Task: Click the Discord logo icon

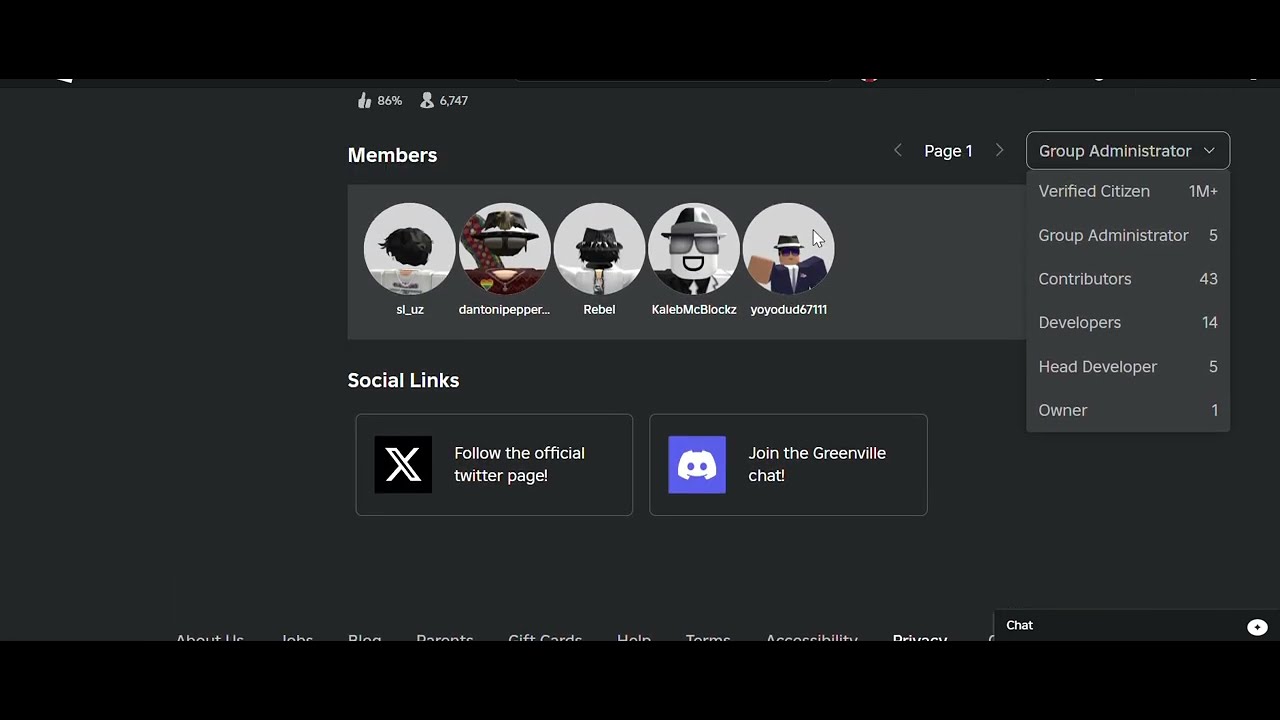Action: 697,465
